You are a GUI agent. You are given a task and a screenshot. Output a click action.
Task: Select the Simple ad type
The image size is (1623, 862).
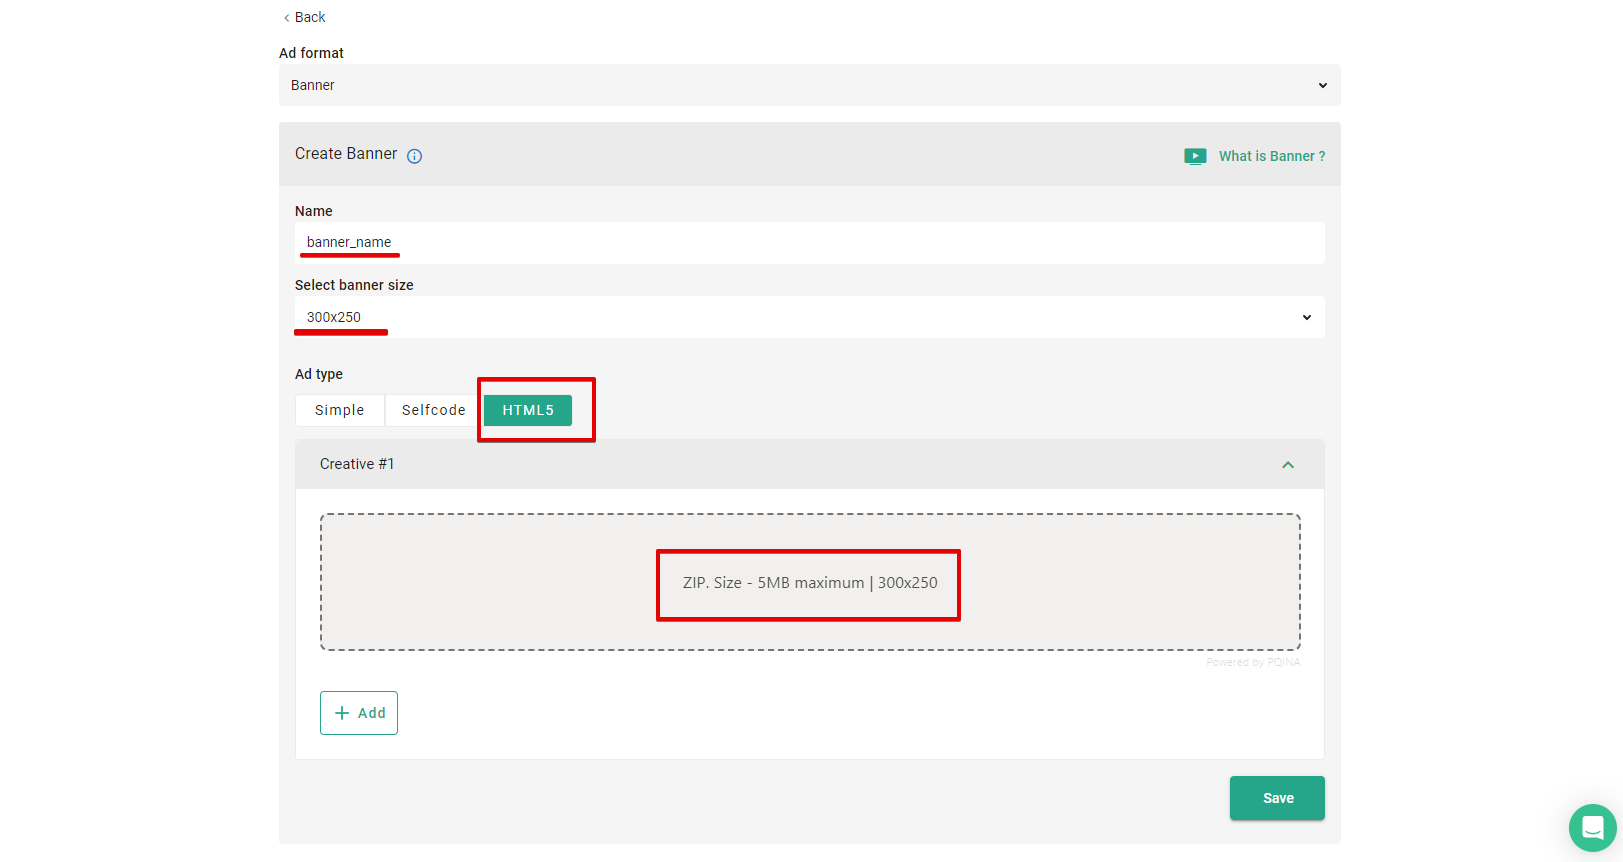pyautogui.click(x=339, y=410)
